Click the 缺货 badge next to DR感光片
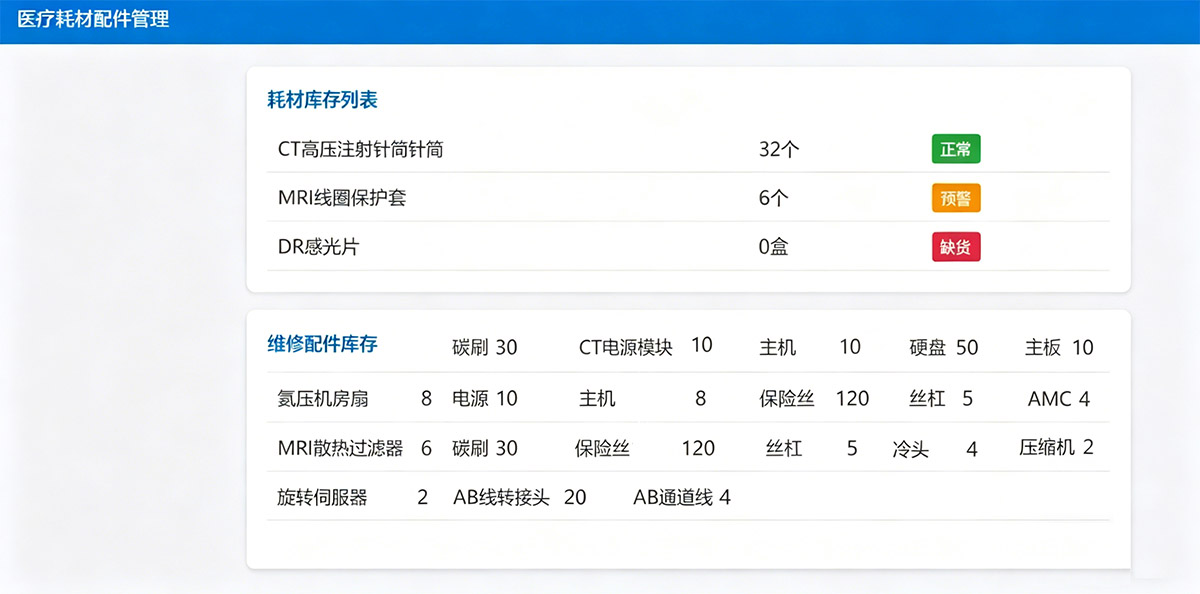 click(955, 247)
